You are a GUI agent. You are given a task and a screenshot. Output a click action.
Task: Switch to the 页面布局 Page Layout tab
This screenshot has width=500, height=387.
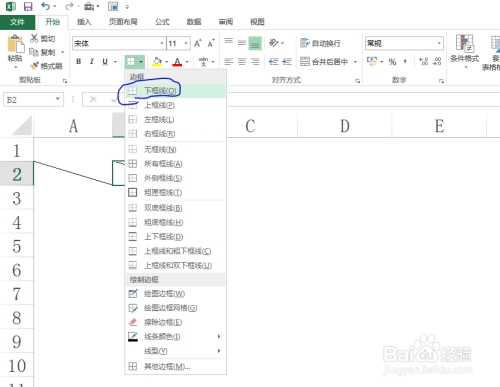123,22
